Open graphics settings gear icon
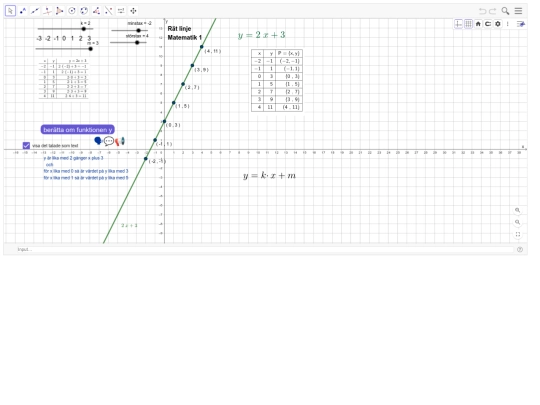Screen dimensions: 540x405 pyautogui.click(x=498, y=24)
